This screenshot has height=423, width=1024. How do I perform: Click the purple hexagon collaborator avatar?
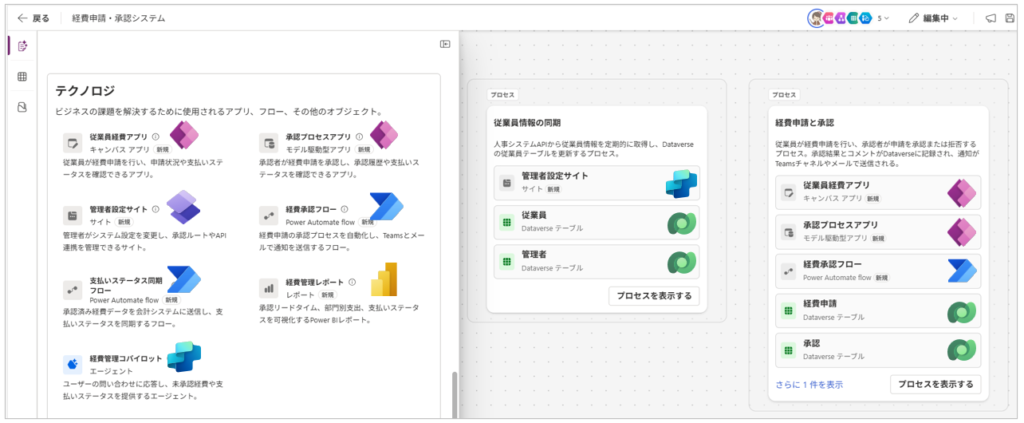click(841, 18)
